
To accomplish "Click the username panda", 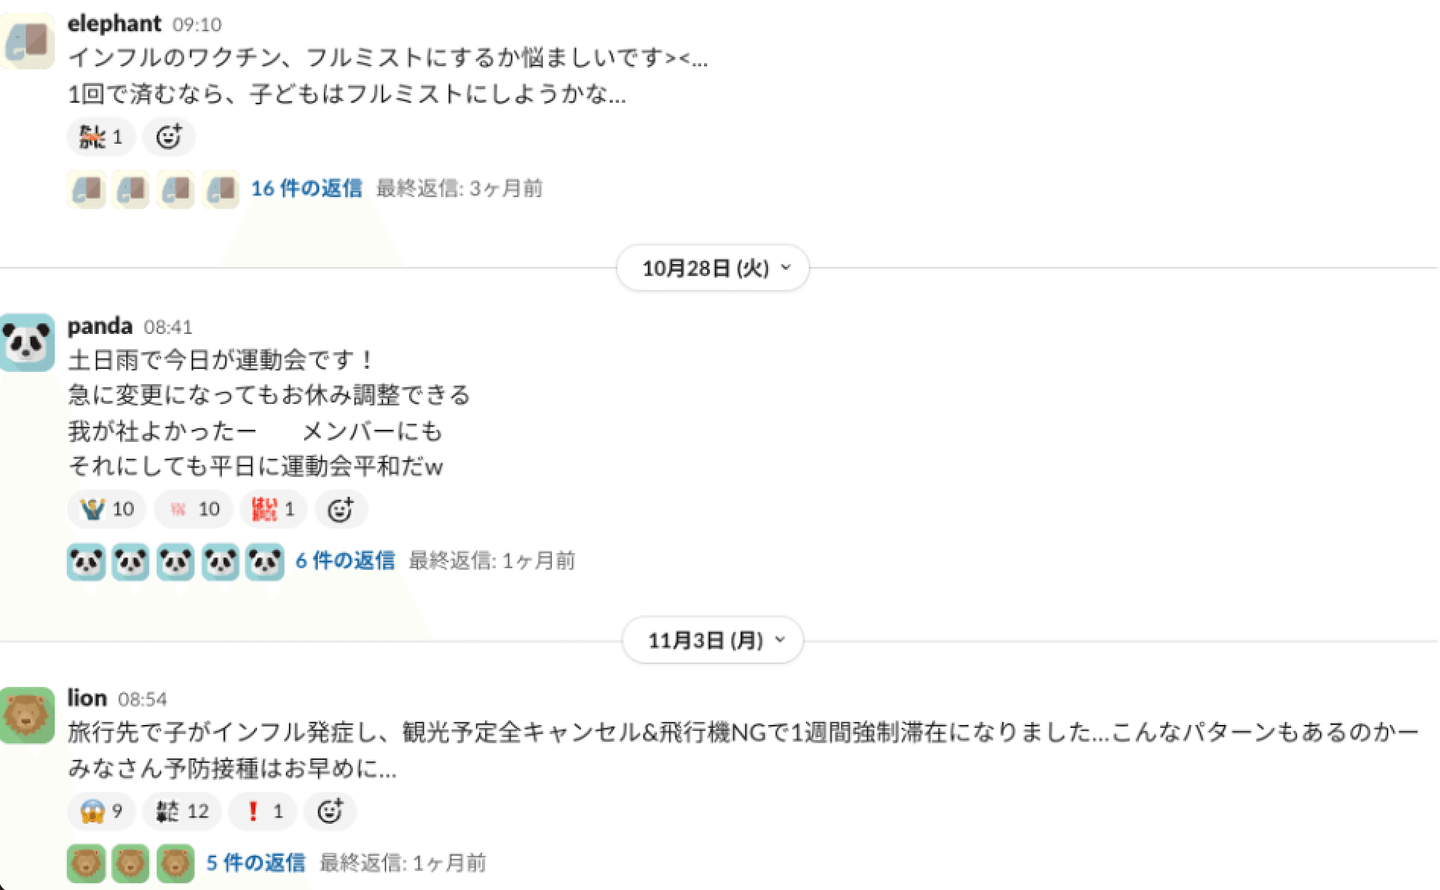I will click(x=100, y=326).
